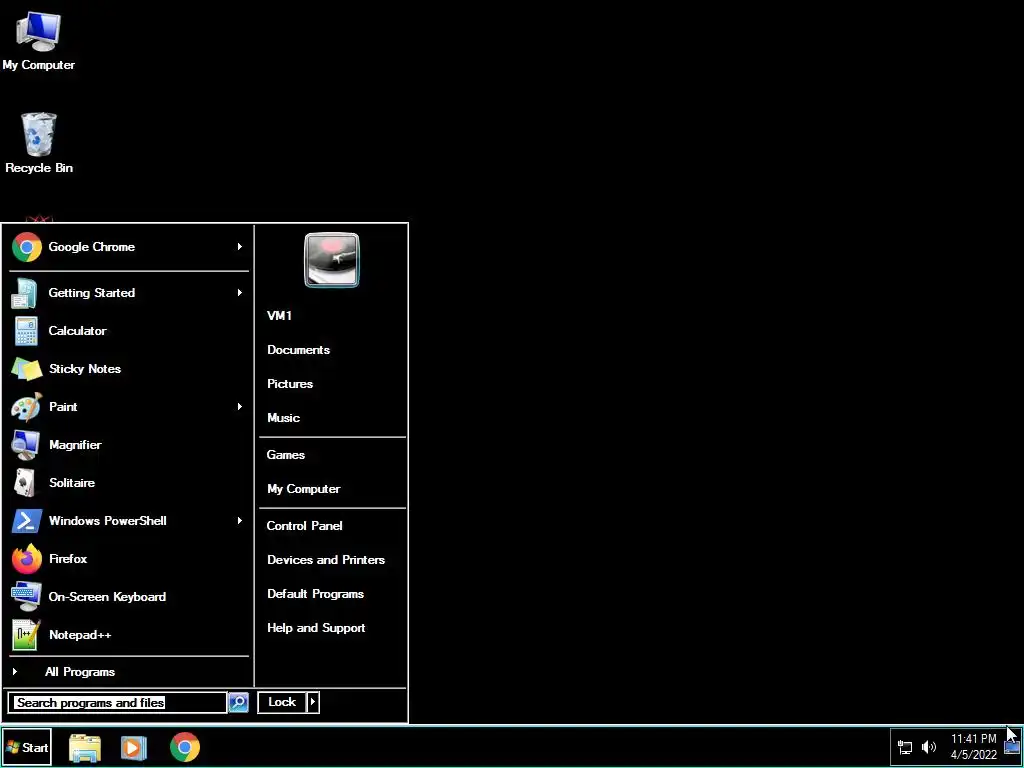Open shutdown options arrow beside Lock
1024x768 pixels.
(x=313, y=703)
